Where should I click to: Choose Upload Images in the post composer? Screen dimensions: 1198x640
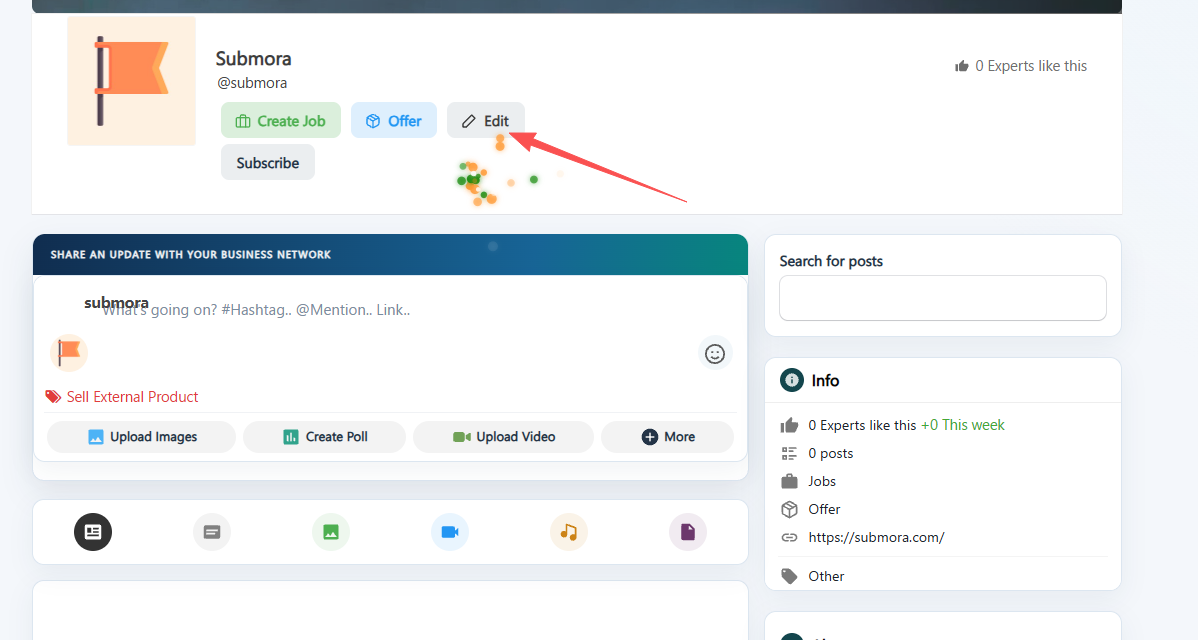coord(141,437)
